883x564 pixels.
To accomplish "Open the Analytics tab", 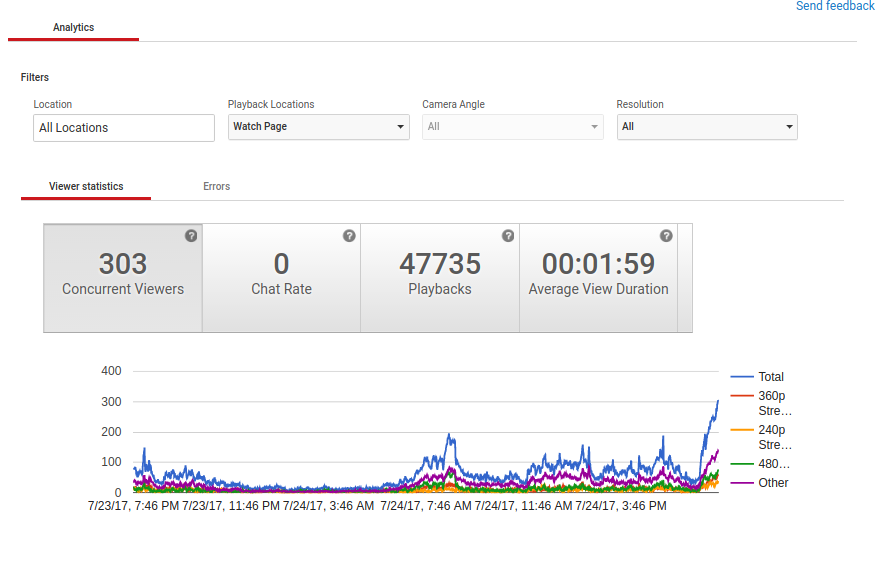I will pos(73,28).
